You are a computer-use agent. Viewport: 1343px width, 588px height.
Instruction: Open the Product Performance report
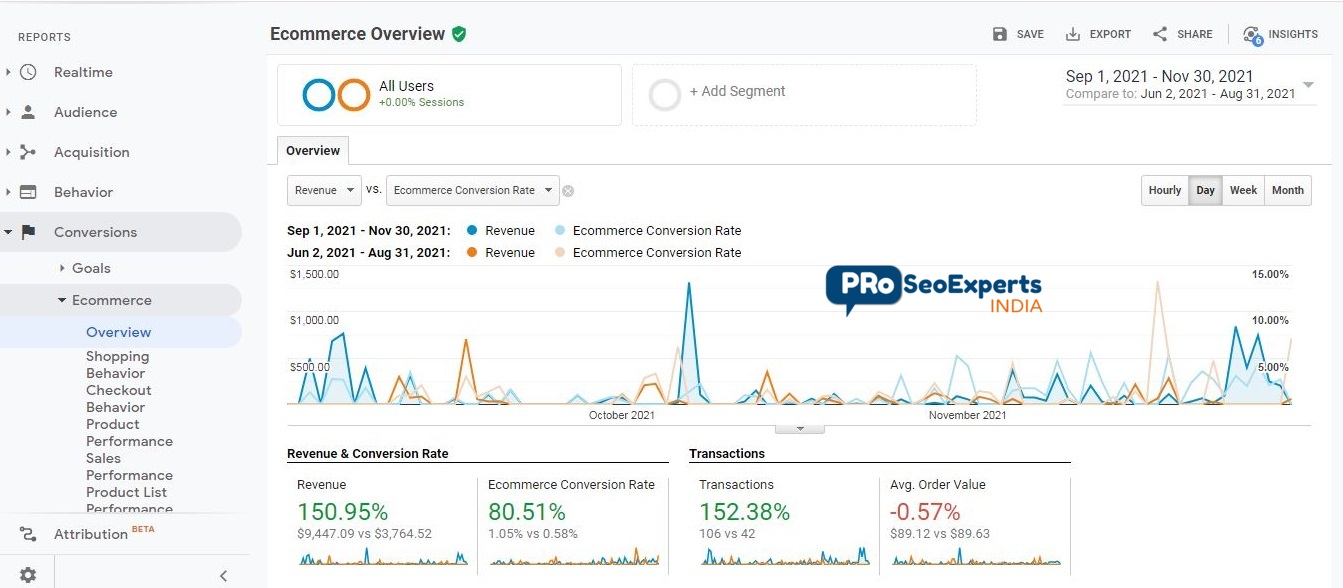[x=129, y=433]
